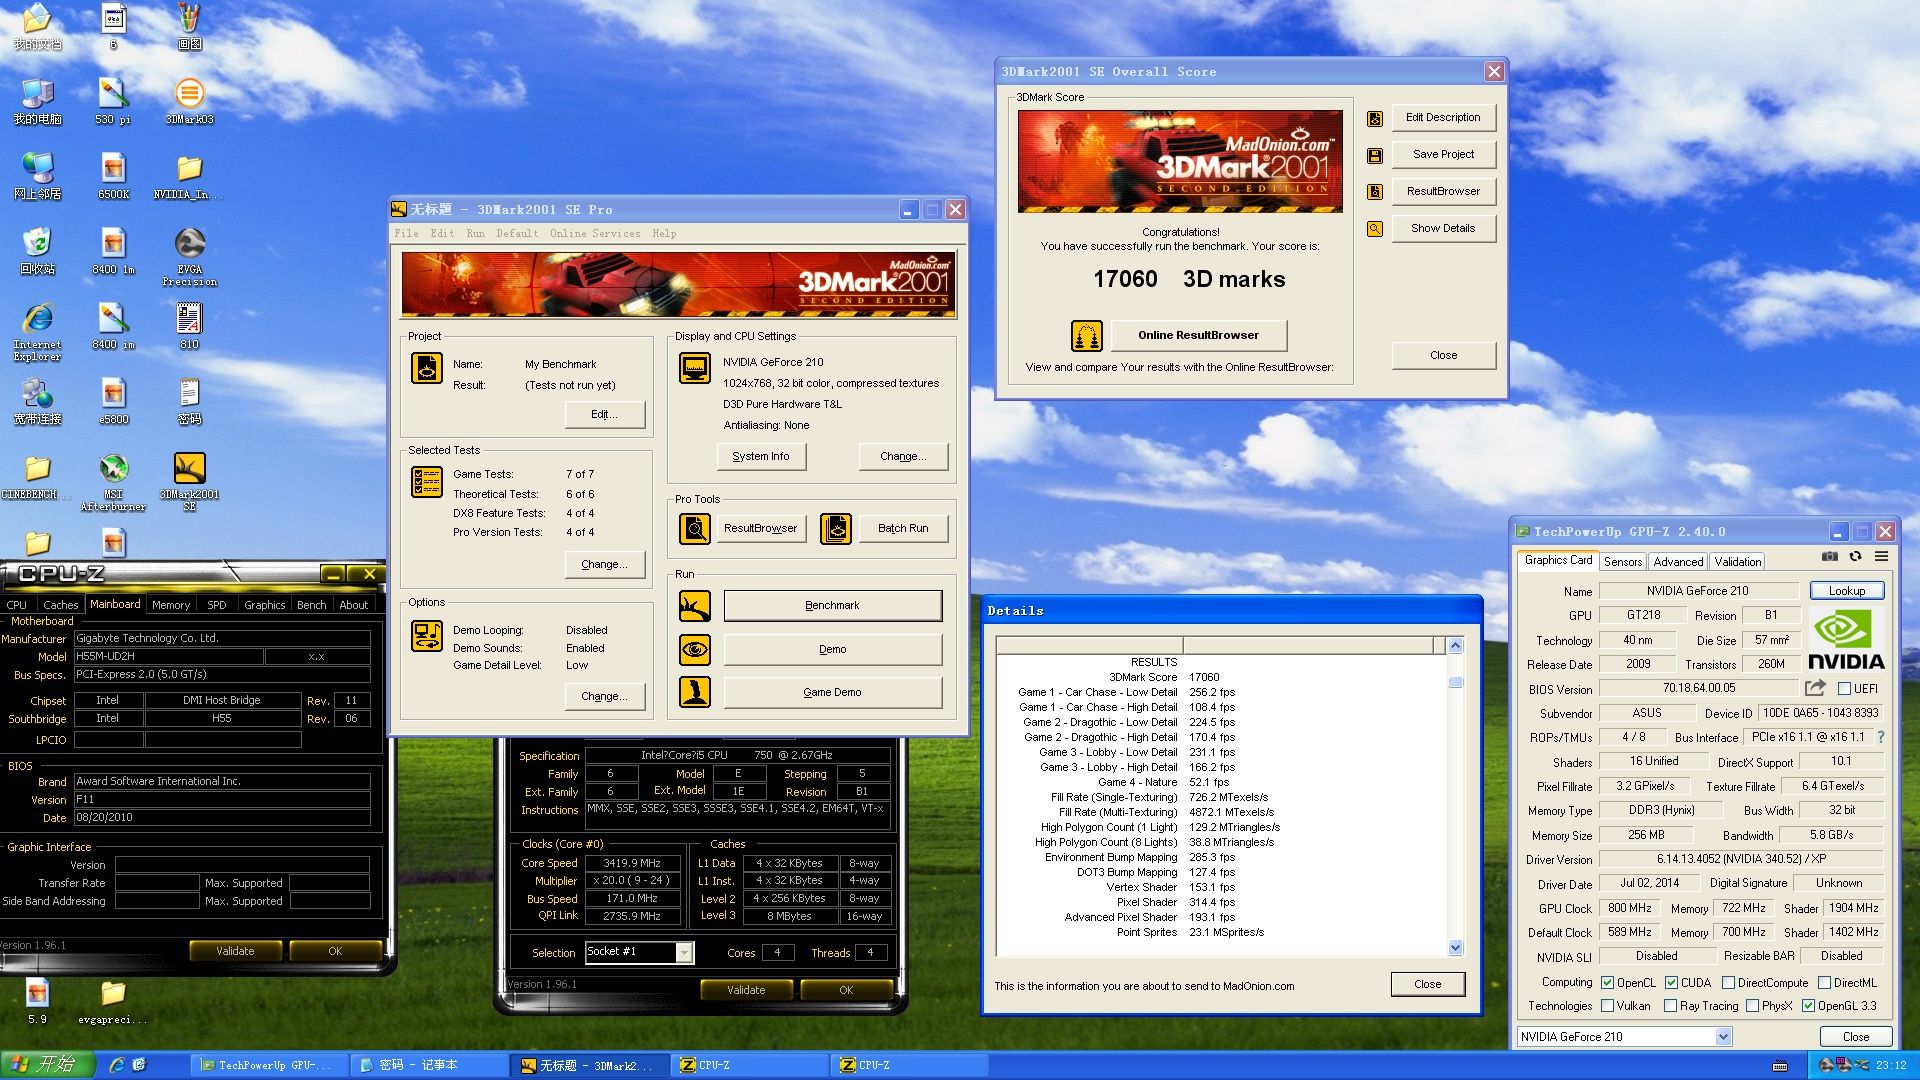This screenshot has width=1920, height=1080.
Task: Toggle the PhysX checkbox
Action: [1752, 1006]
